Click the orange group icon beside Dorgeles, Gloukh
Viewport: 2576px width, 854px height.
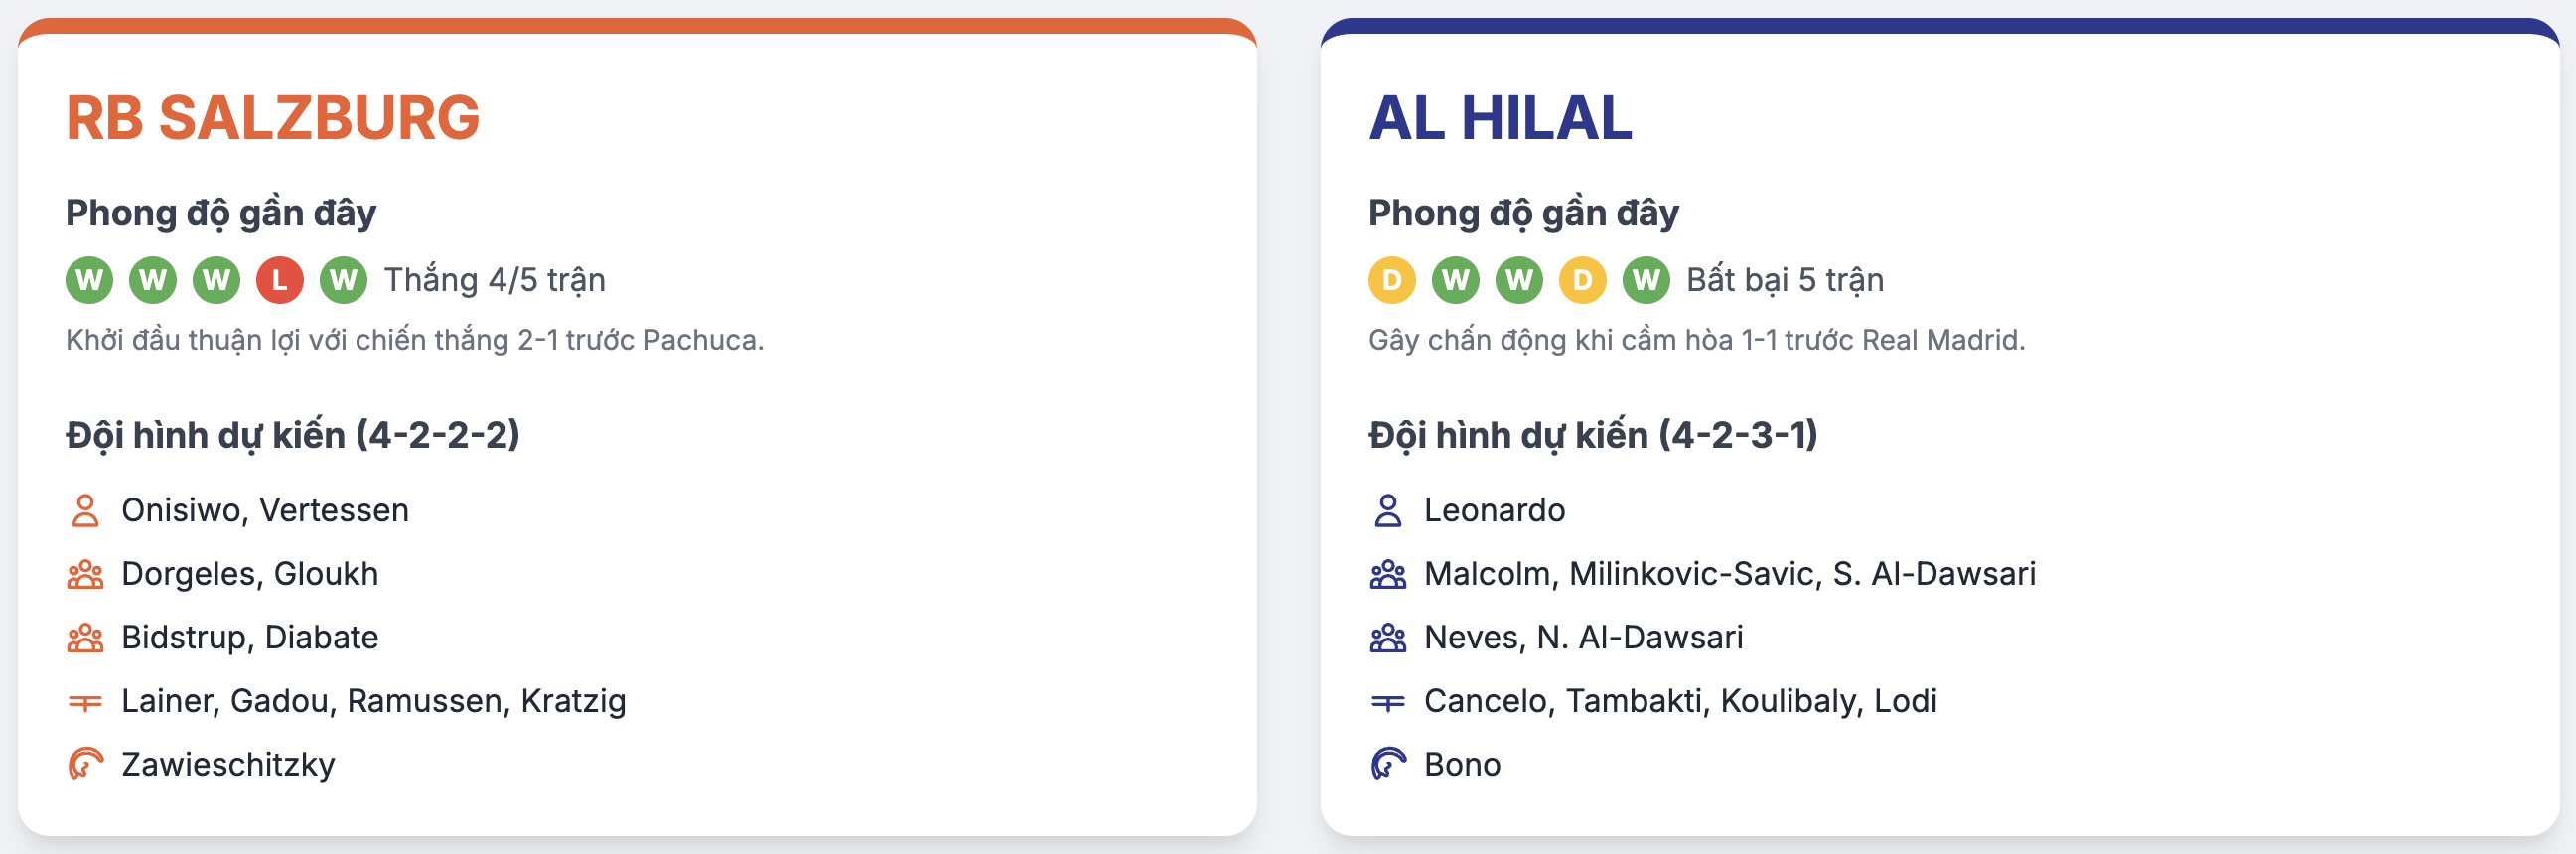pyautogui.click(x=85, y=574)
